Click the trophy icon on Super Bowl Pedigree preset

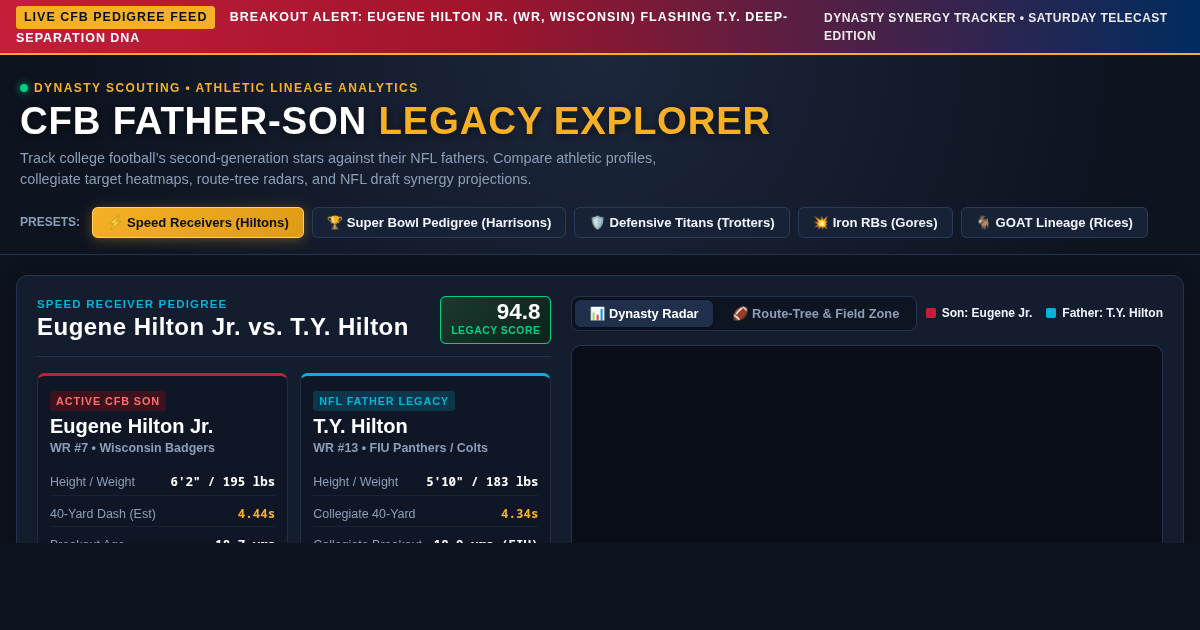tap(335, 222)
